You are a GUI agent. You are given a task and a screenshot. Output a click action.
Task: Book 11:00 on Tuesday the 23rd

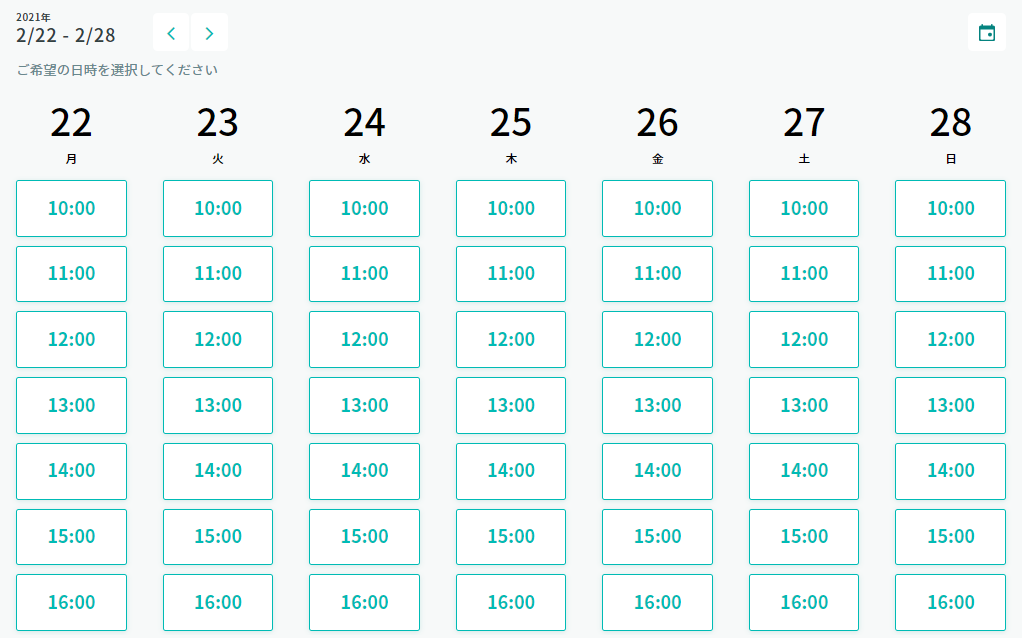(x=218, y=274)
